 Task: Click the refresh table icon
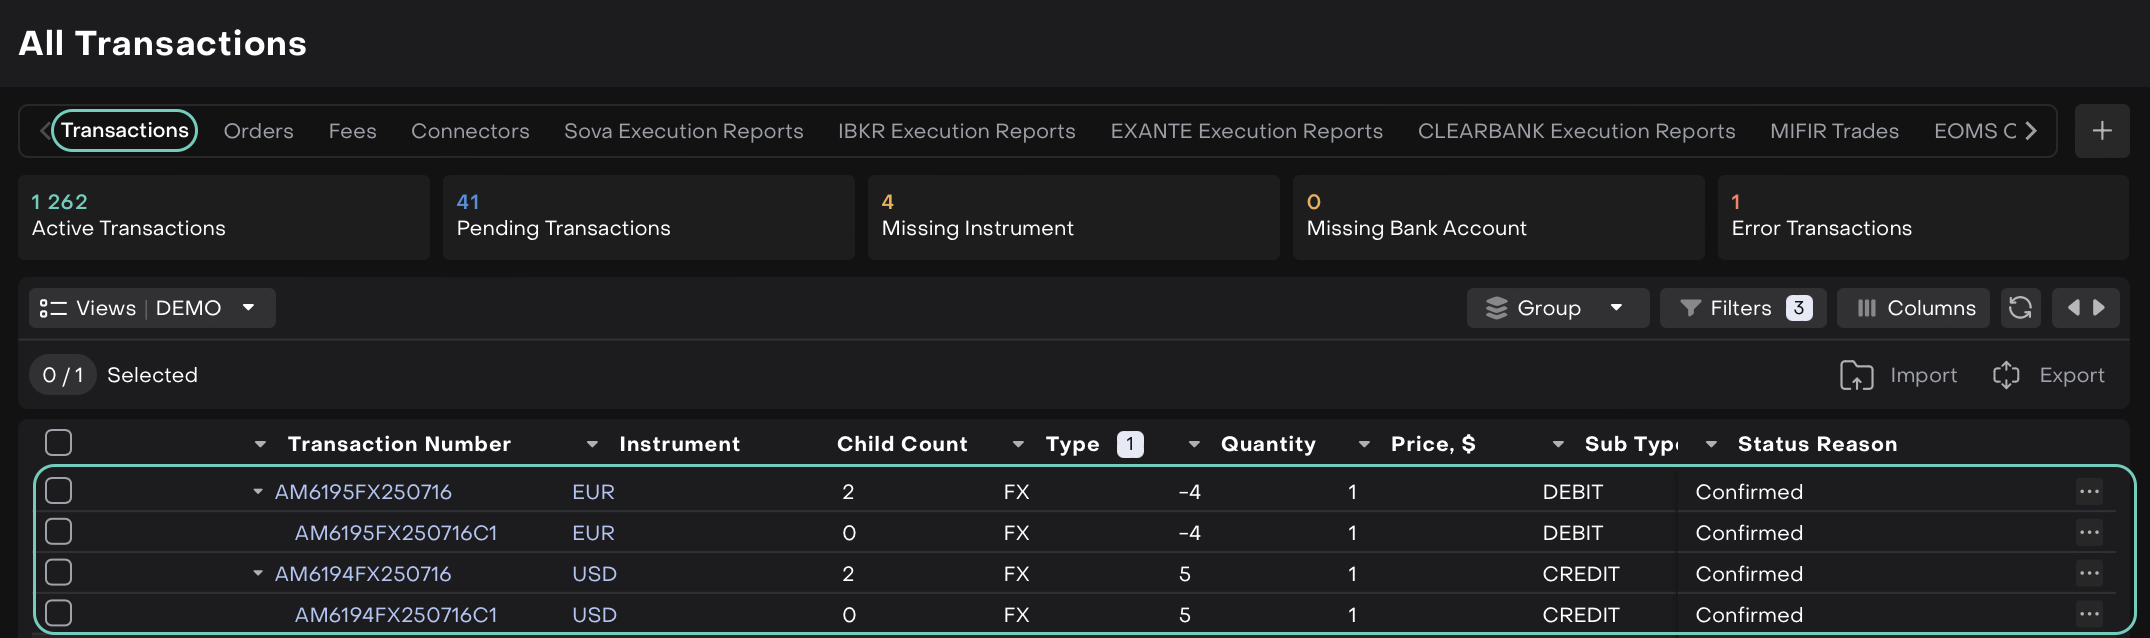pos(2019,308)
